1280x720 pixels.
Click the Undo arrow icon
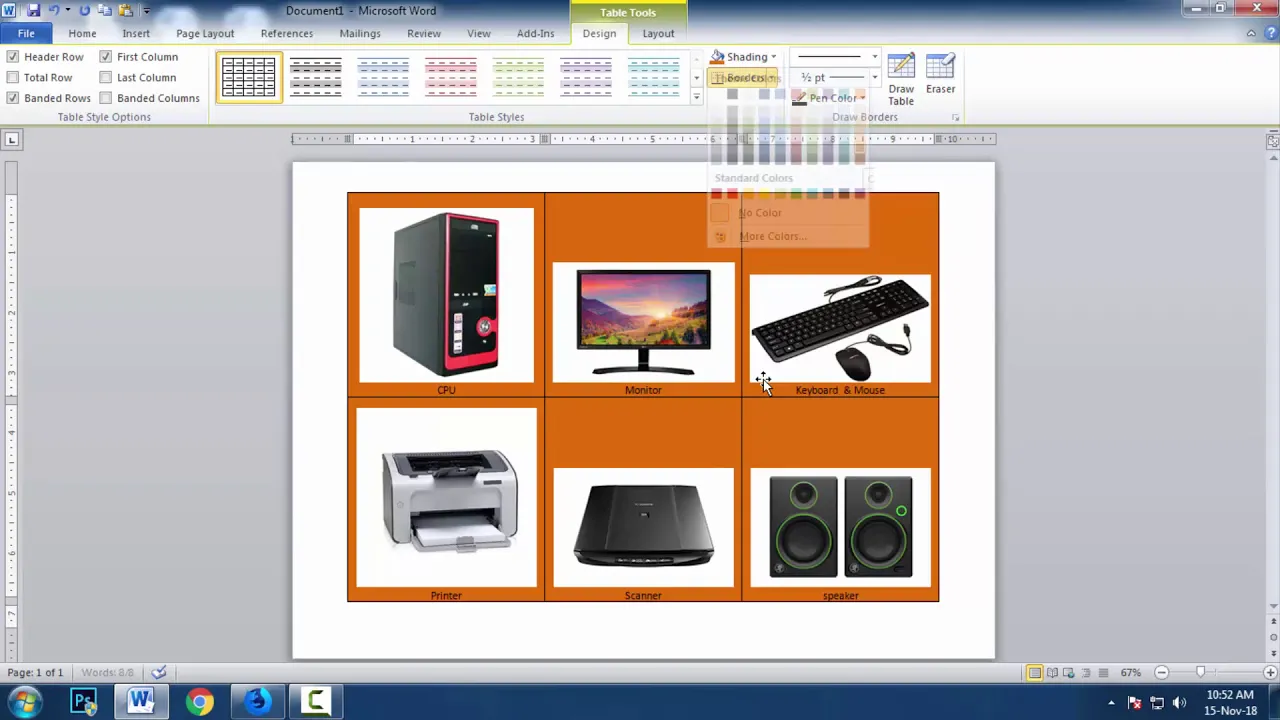[53, 10]
